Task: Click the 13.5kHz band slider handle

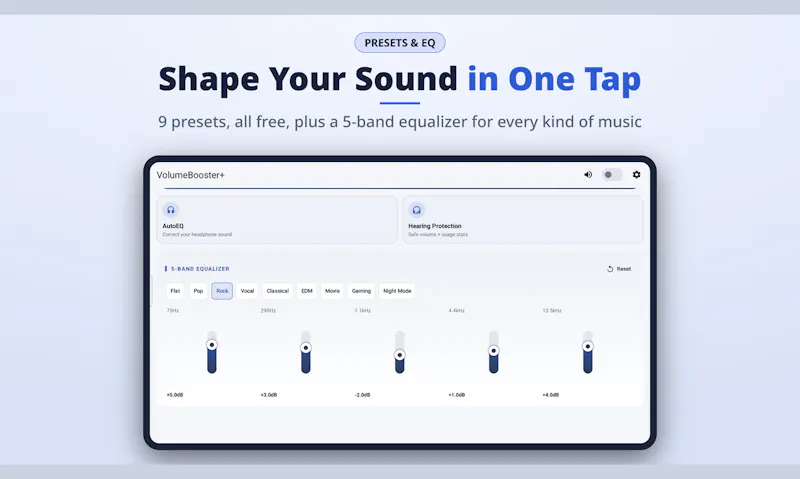Action: coord(588,346)
